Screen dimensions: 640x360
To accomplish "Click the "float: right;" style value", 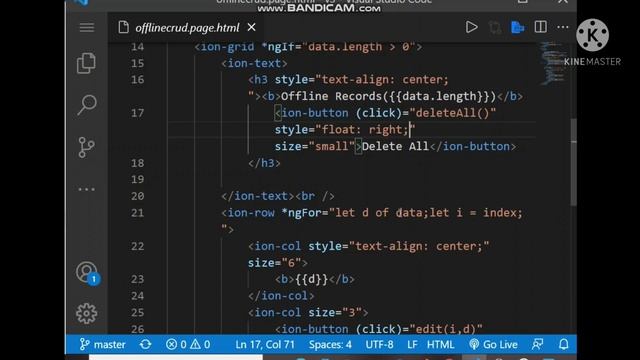I will click(x=365, y=130).
